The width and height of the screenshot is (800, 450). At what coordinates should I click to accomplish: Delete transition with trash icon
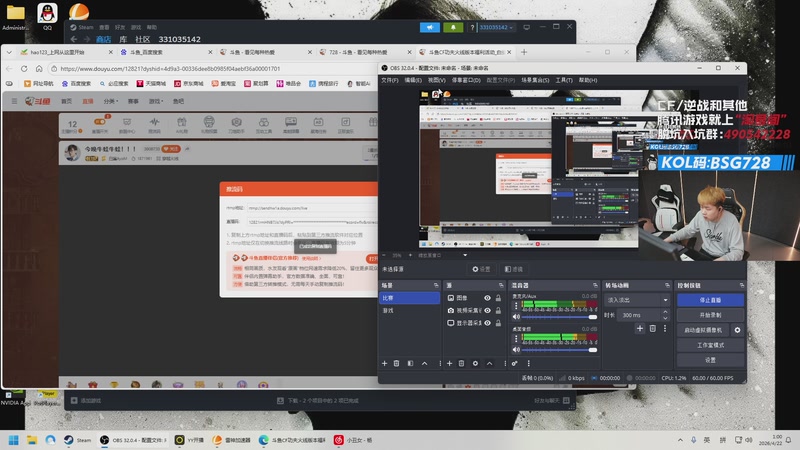tap(653, 329)
